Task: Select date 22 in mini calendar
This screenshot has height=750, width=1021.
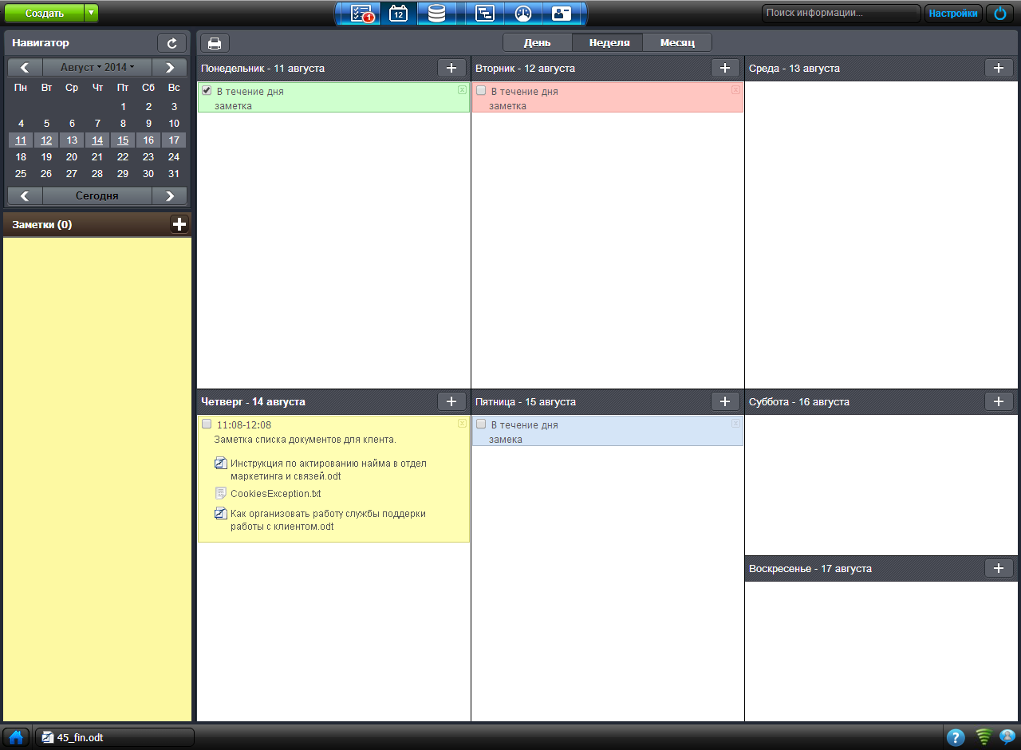Action: [x=122, y=157]
